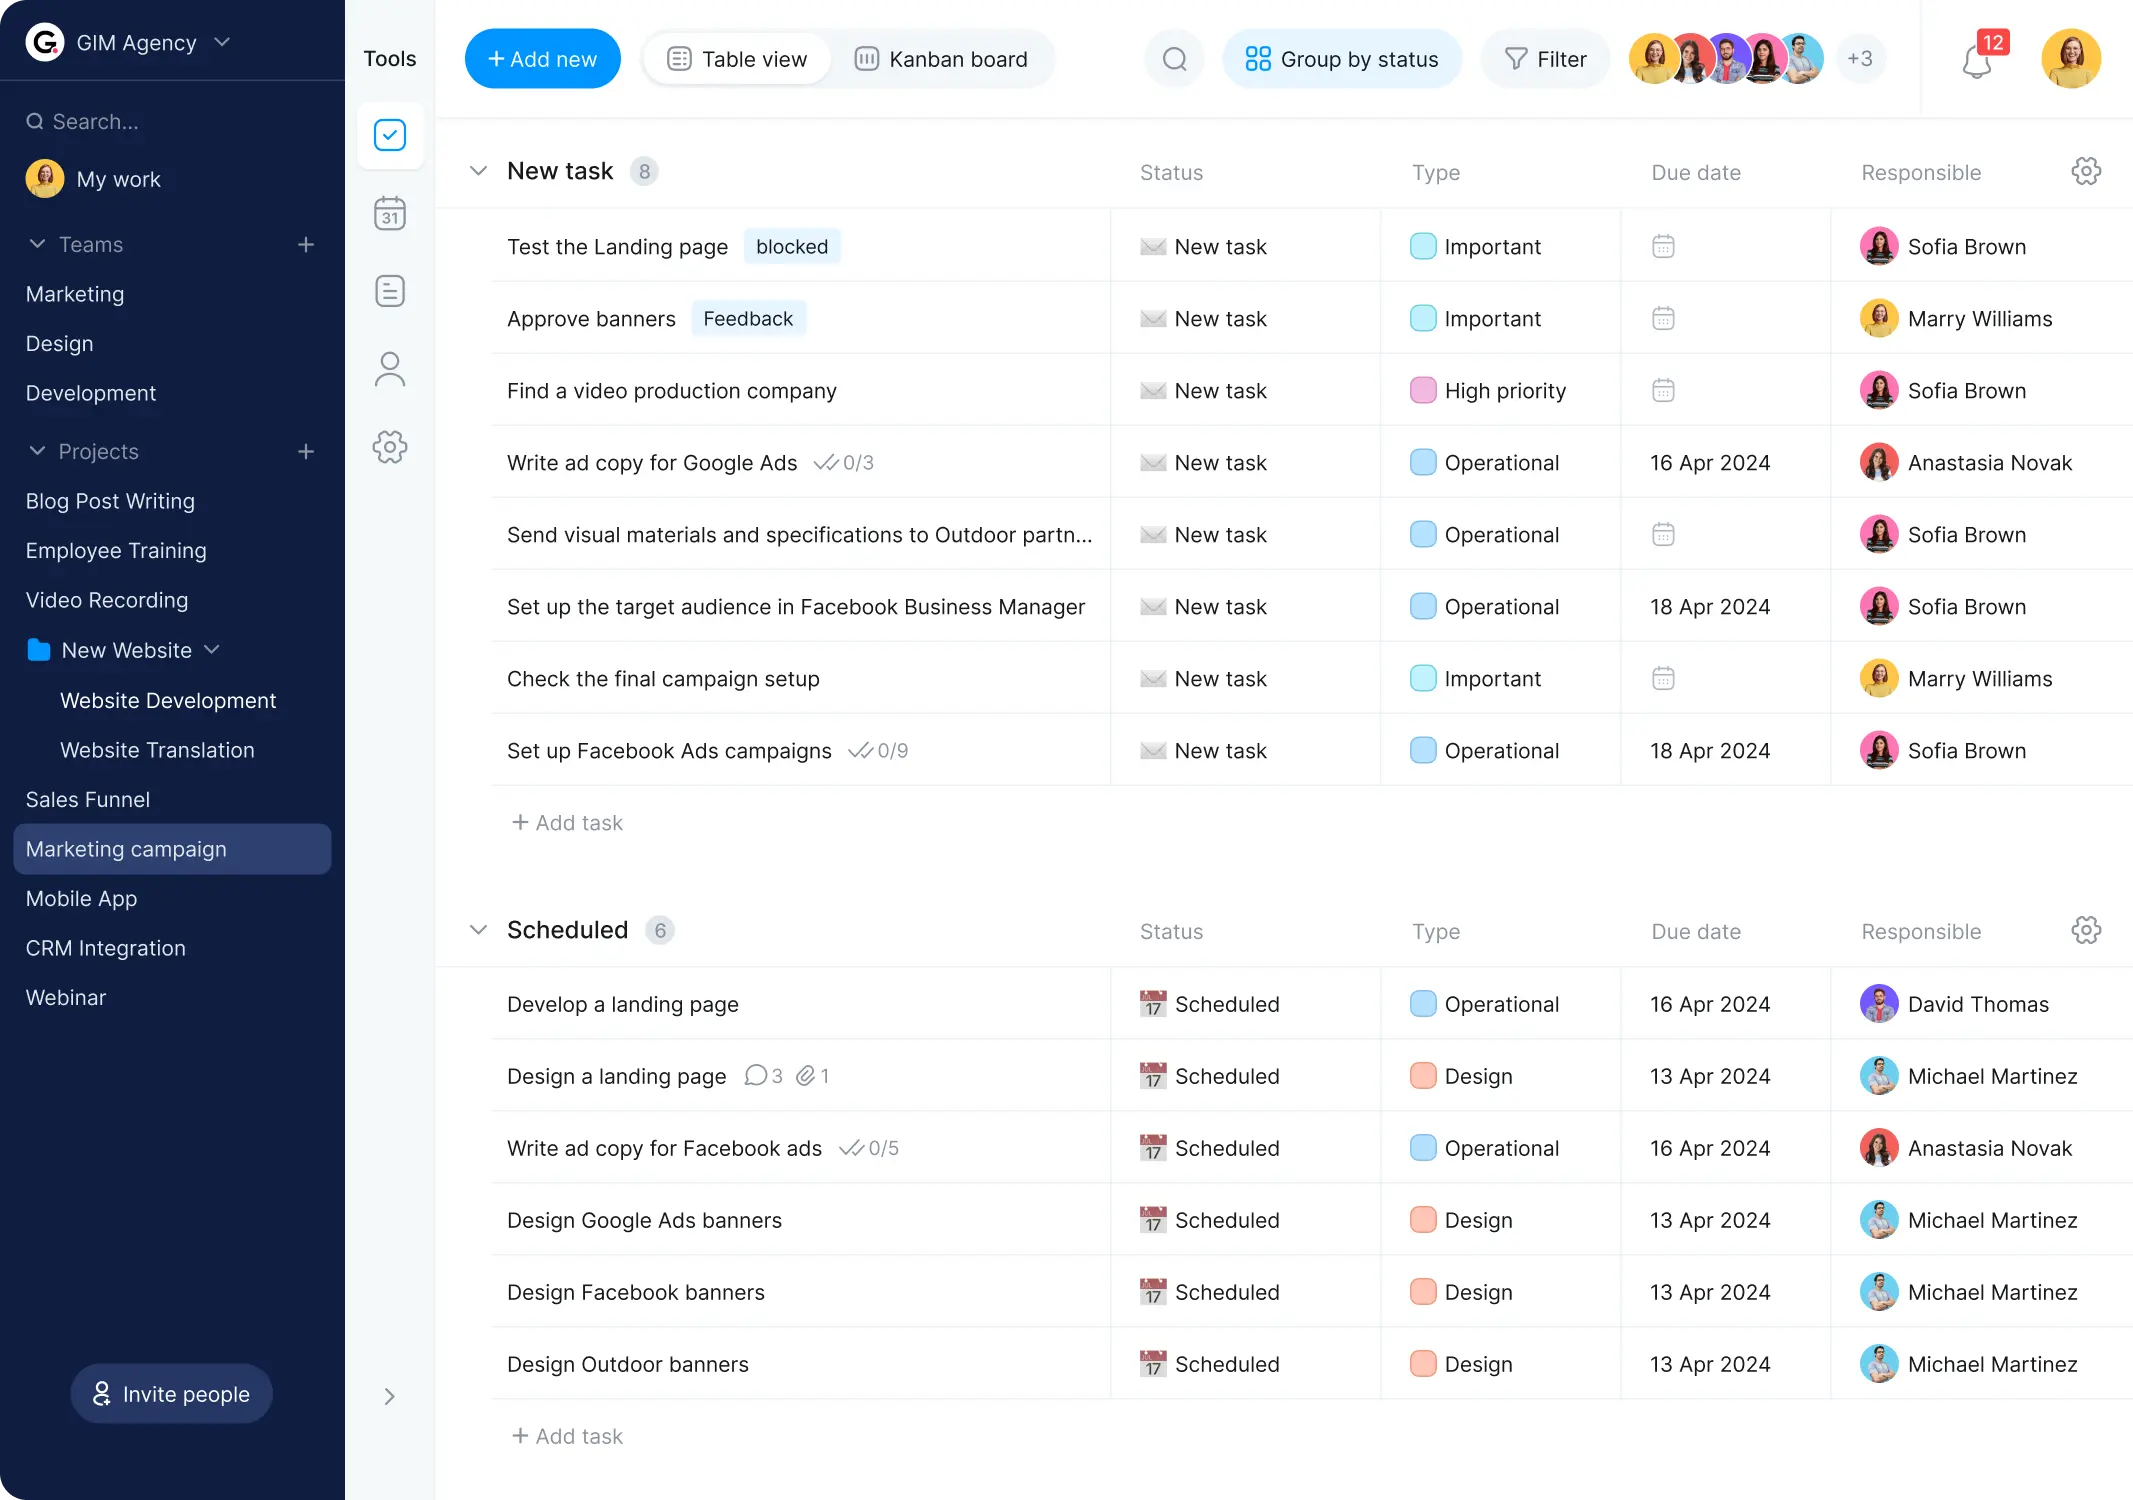Switch to Table view tab
This screenshot has height=1500, width=2133.
(x=737, y=58)
